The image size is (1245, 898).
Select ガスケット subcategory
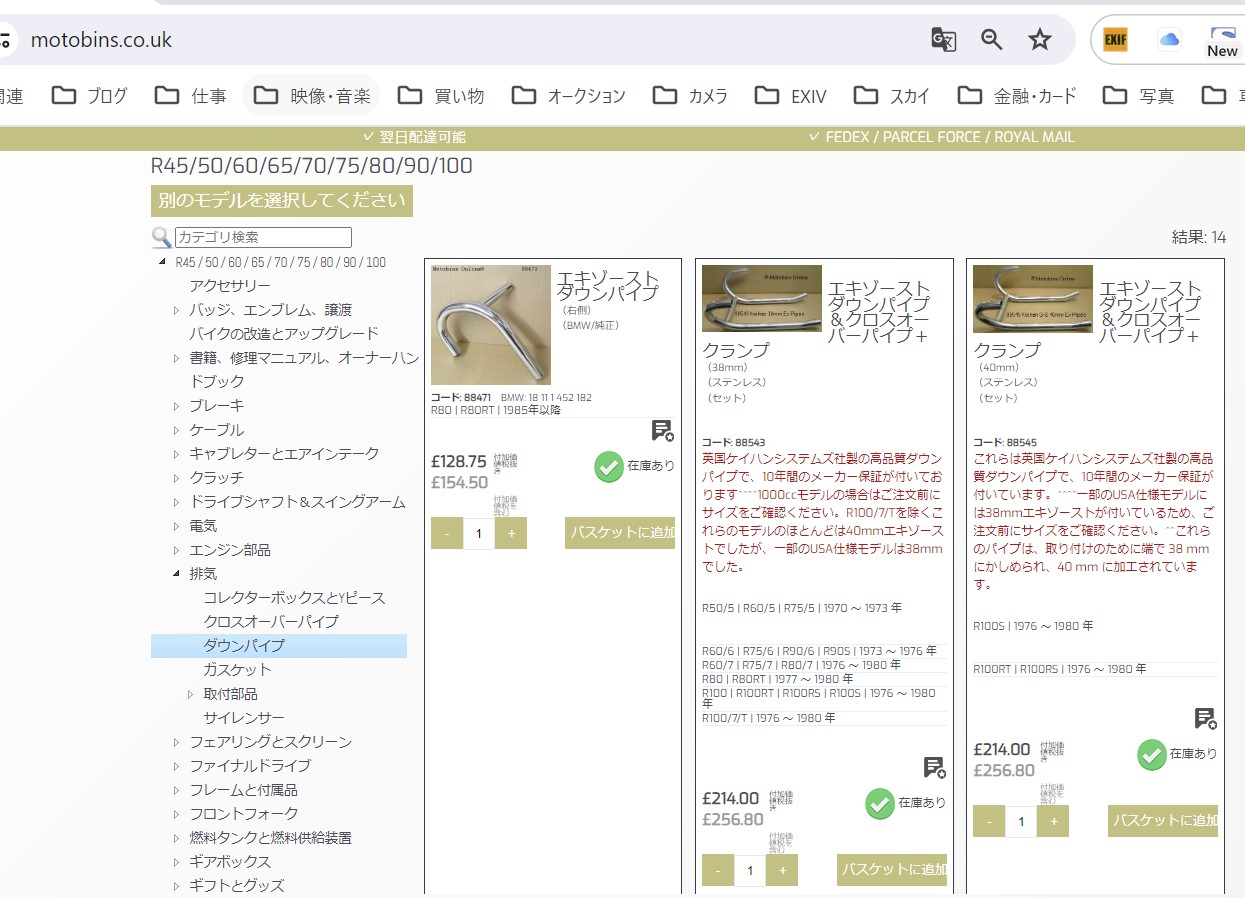click(x=237, y=670)
